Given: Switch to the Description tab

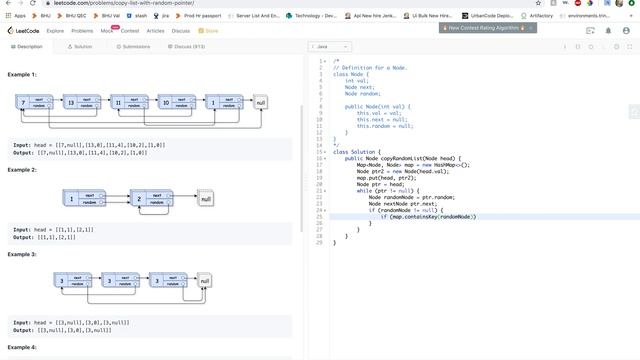Looking at the screenshot, I should 27,47.
